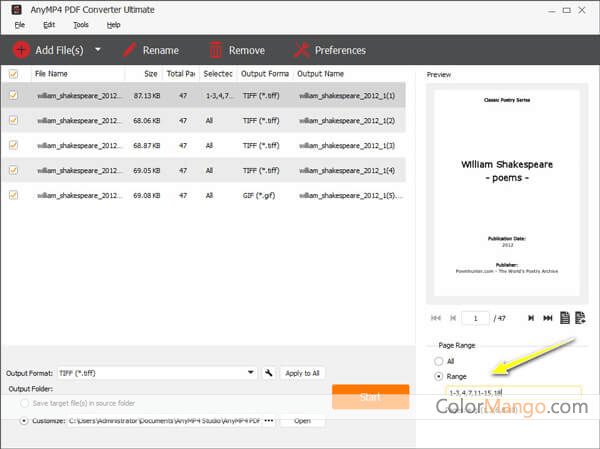Screen dimensions: 600x449
Task: Select the All page range option
Action: 438,360
